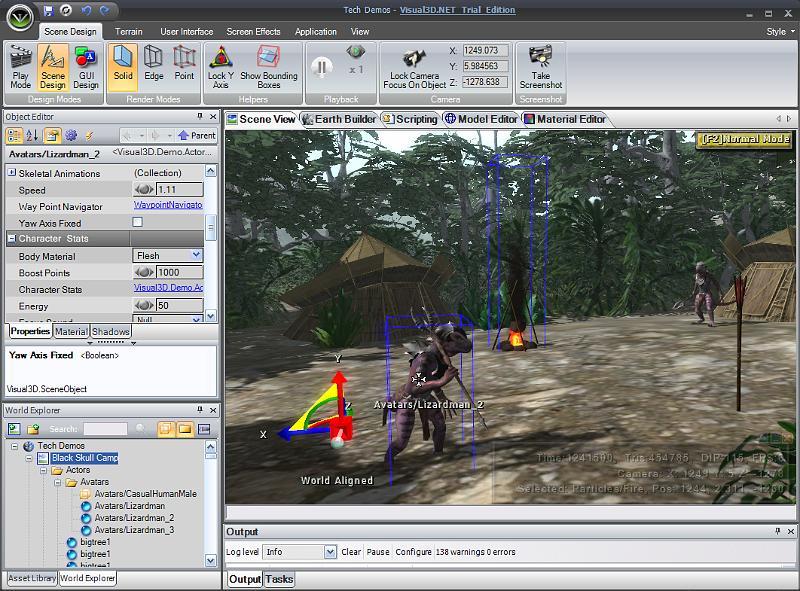Collapse the Avatars folder node
800x591 pixels.
(x=58, y=482)
